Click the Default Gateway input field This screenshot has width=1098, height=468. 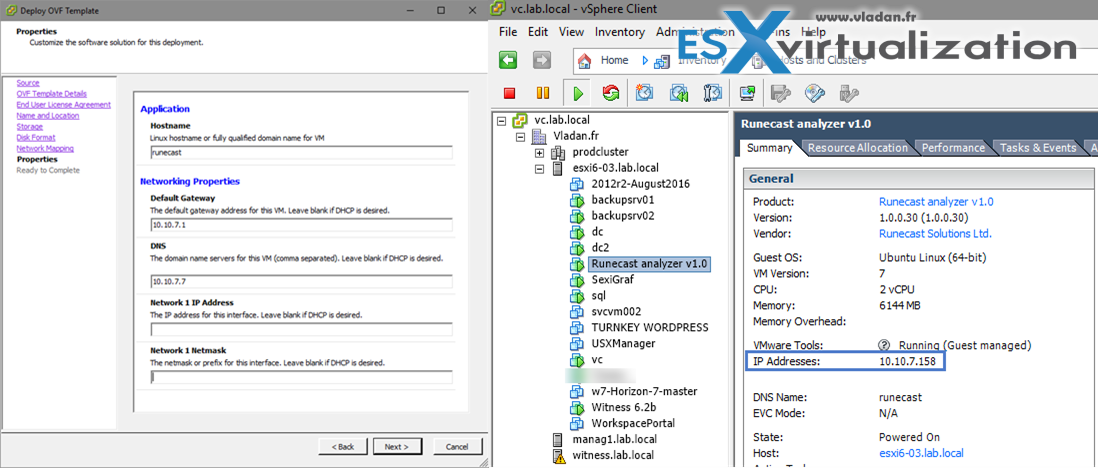[x=302, y=225]
